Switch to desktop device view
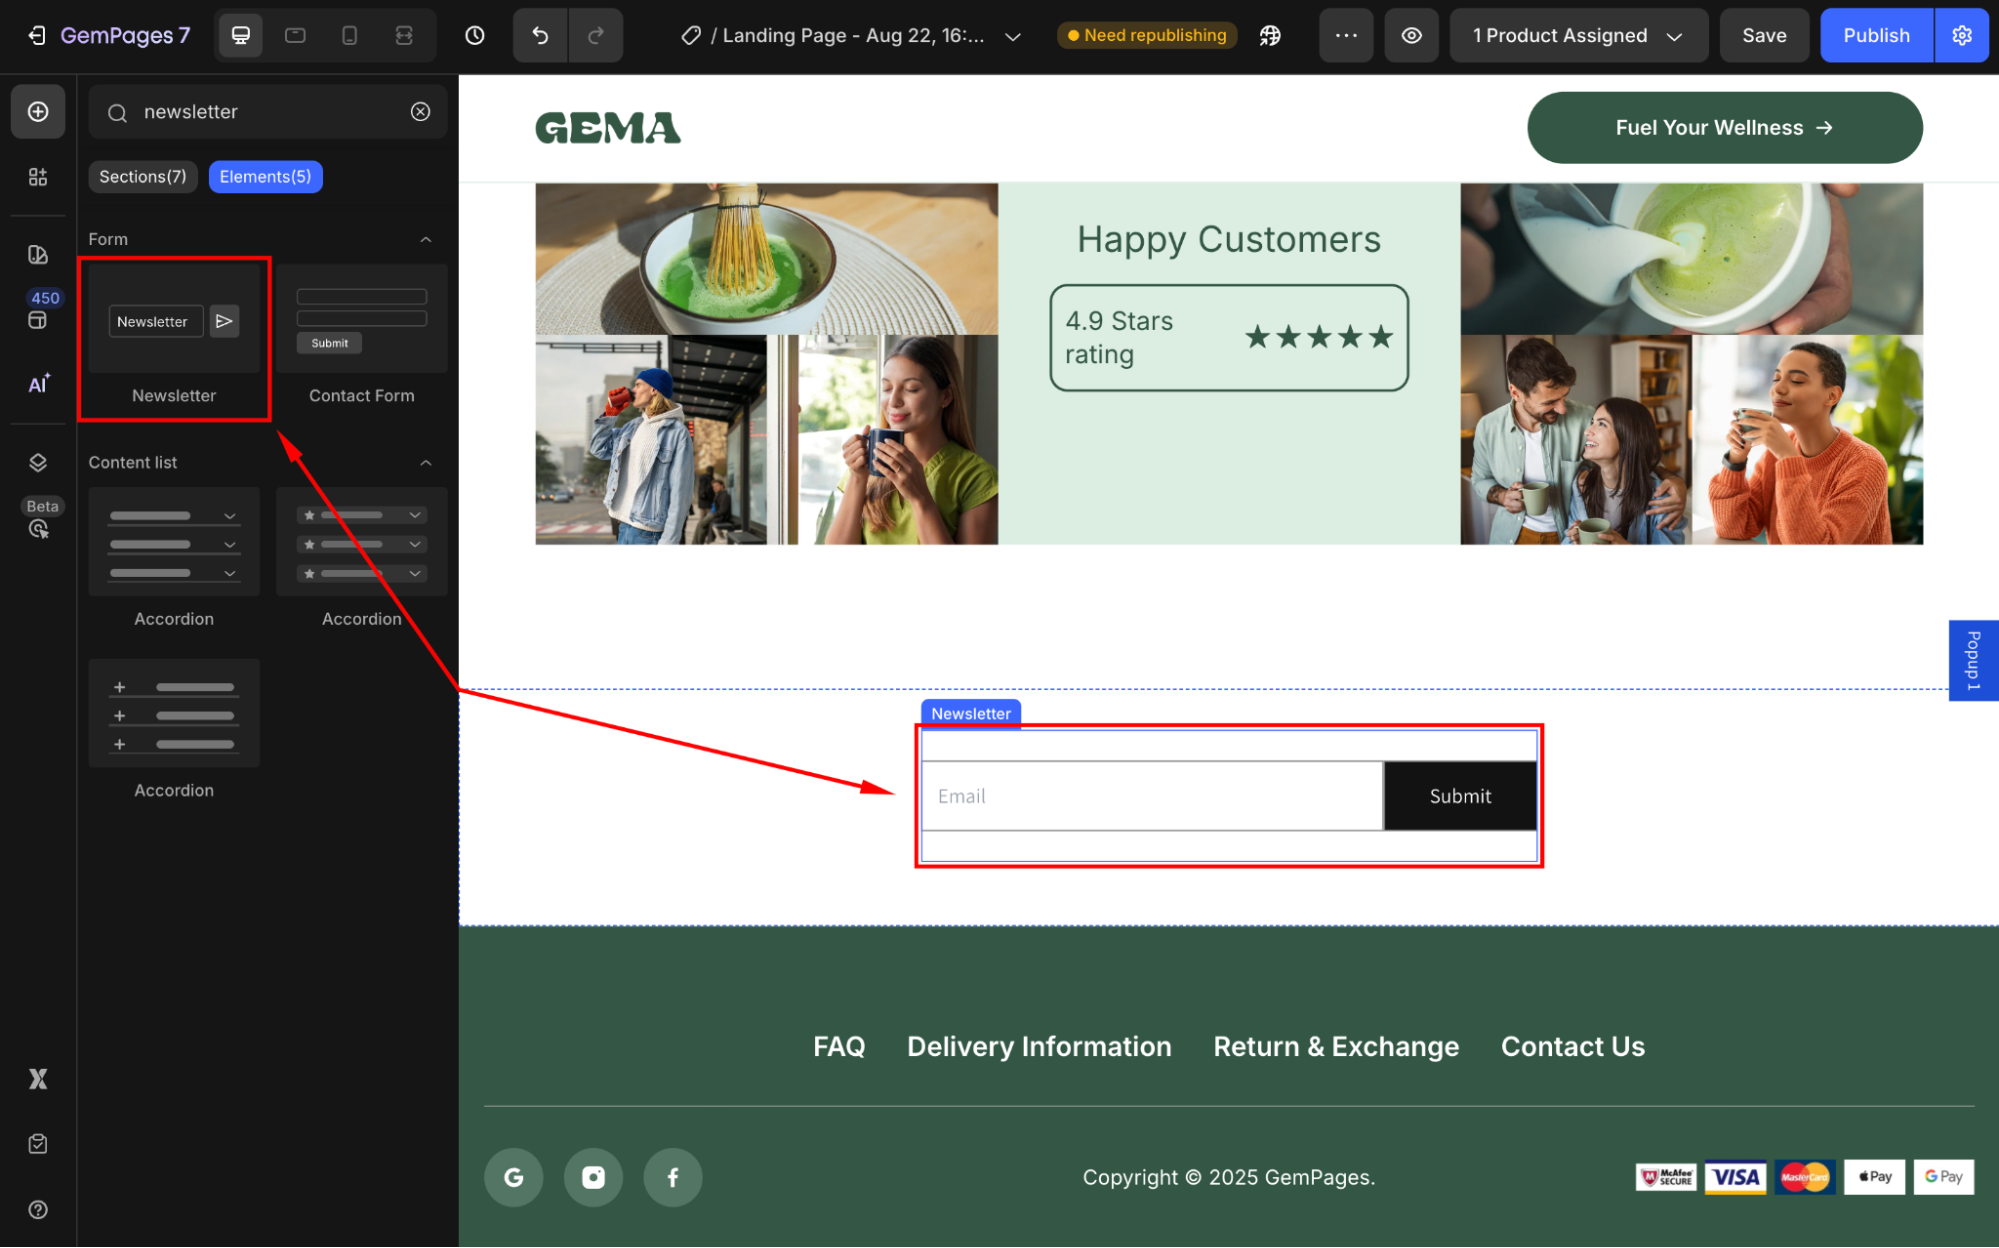The height and width of the screenshot is (1248, 1999). point(241,36)
